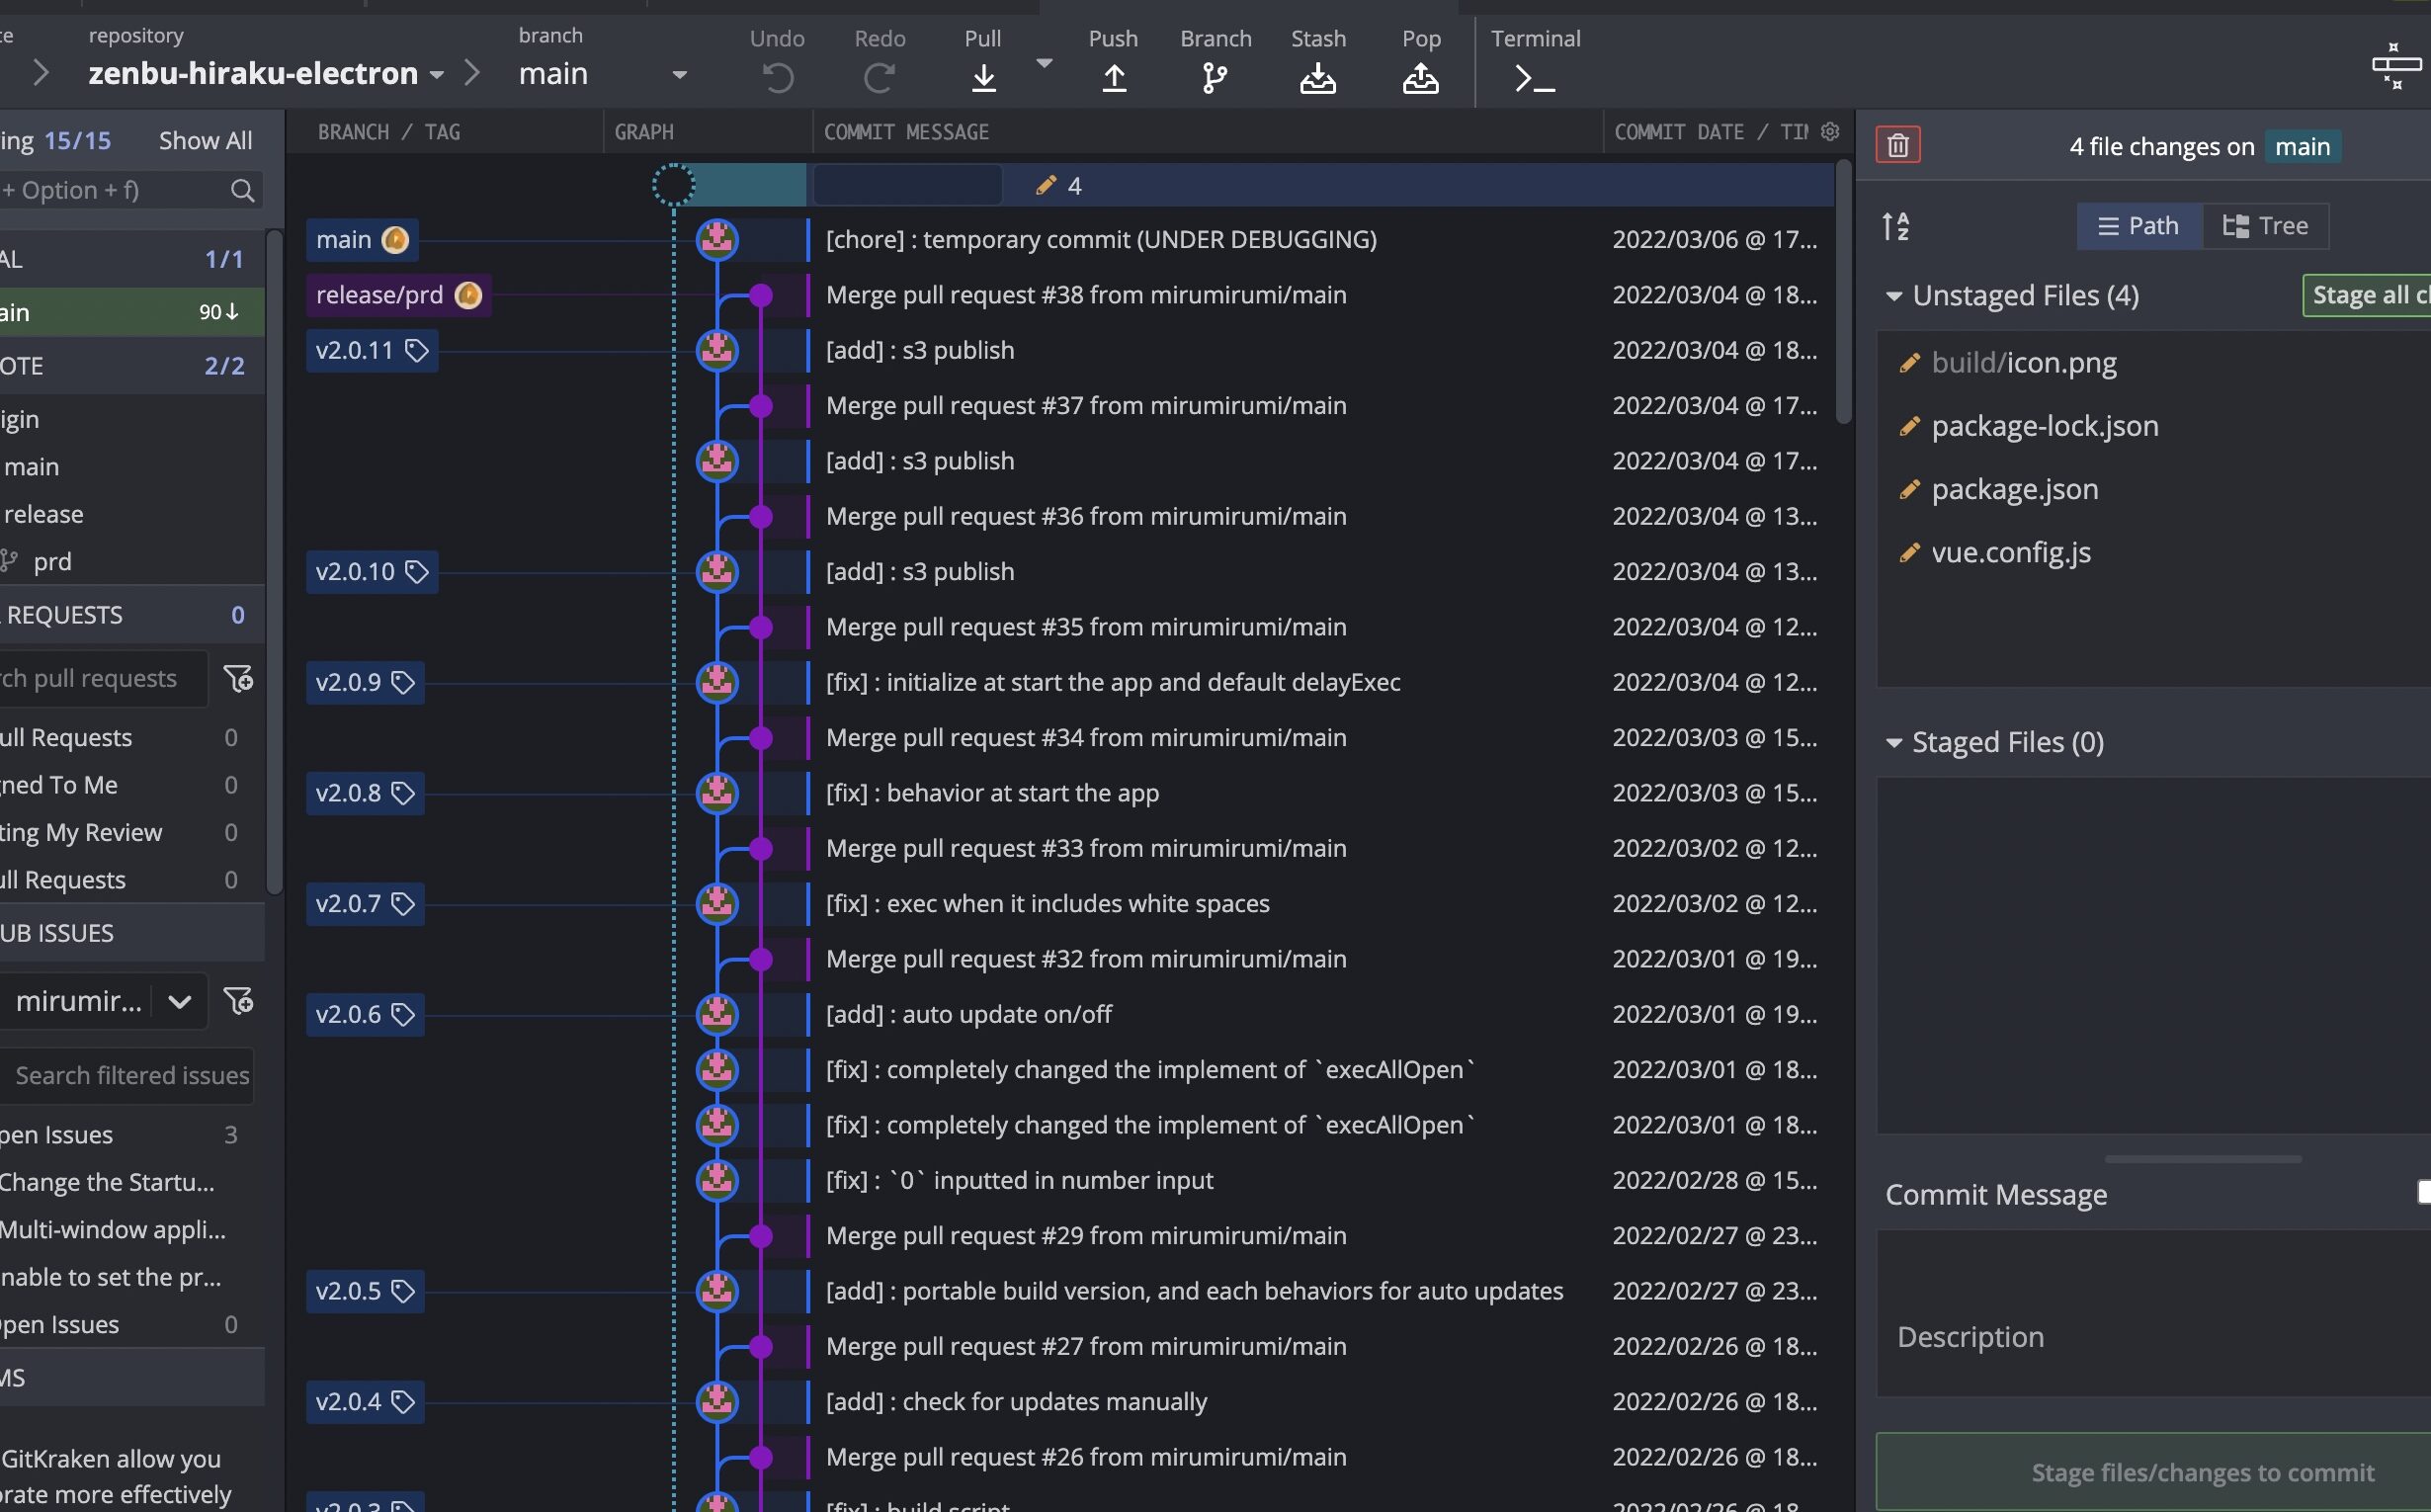
Task: Switch file view to Tree
Action: pyautogui.click(x=2265, y=226)
